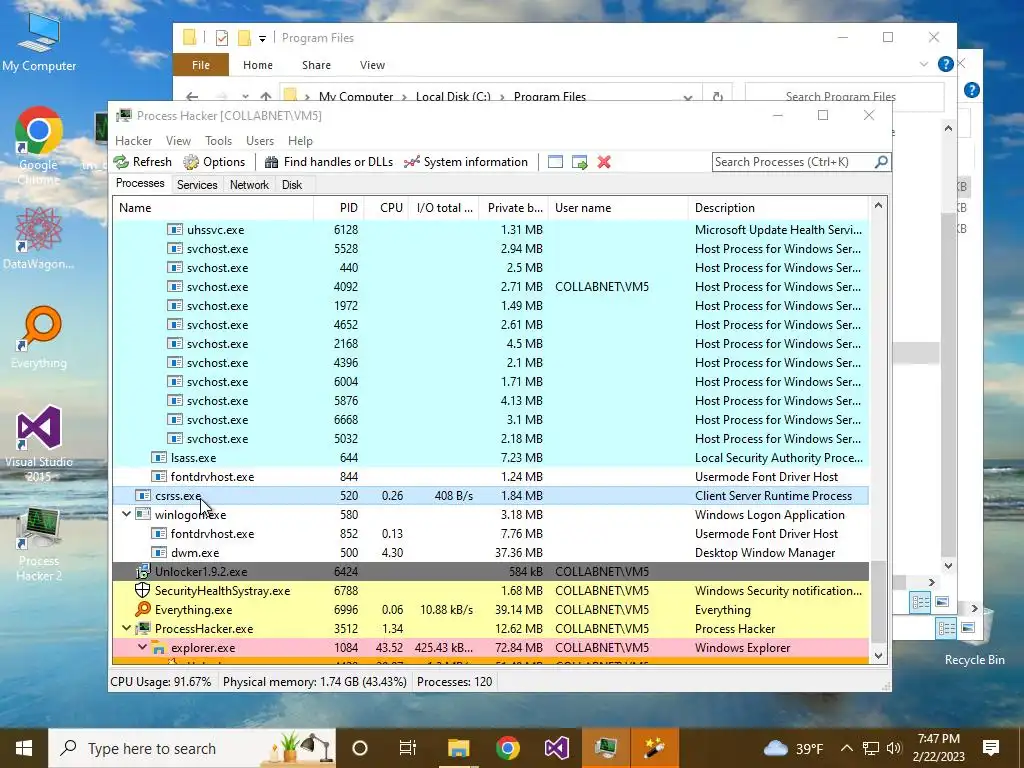Click process list scrollbar down arrow
1024x768 pixels.
pos(878,656)
